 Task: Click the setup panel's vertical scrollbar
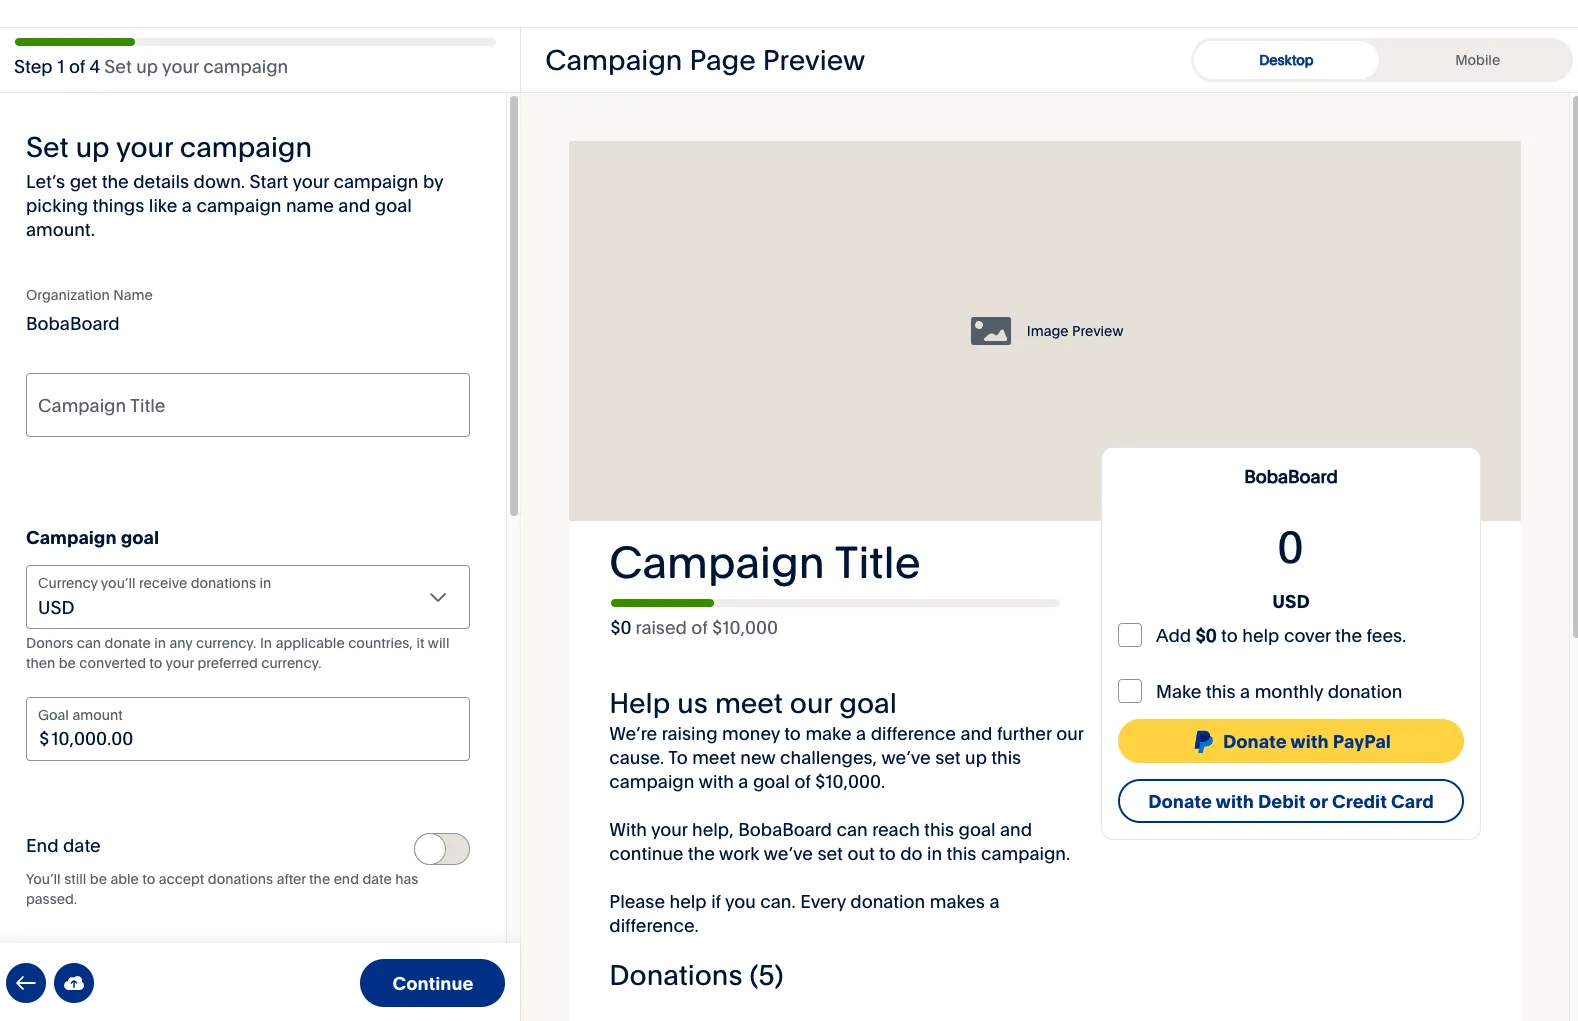coord(514,305)
